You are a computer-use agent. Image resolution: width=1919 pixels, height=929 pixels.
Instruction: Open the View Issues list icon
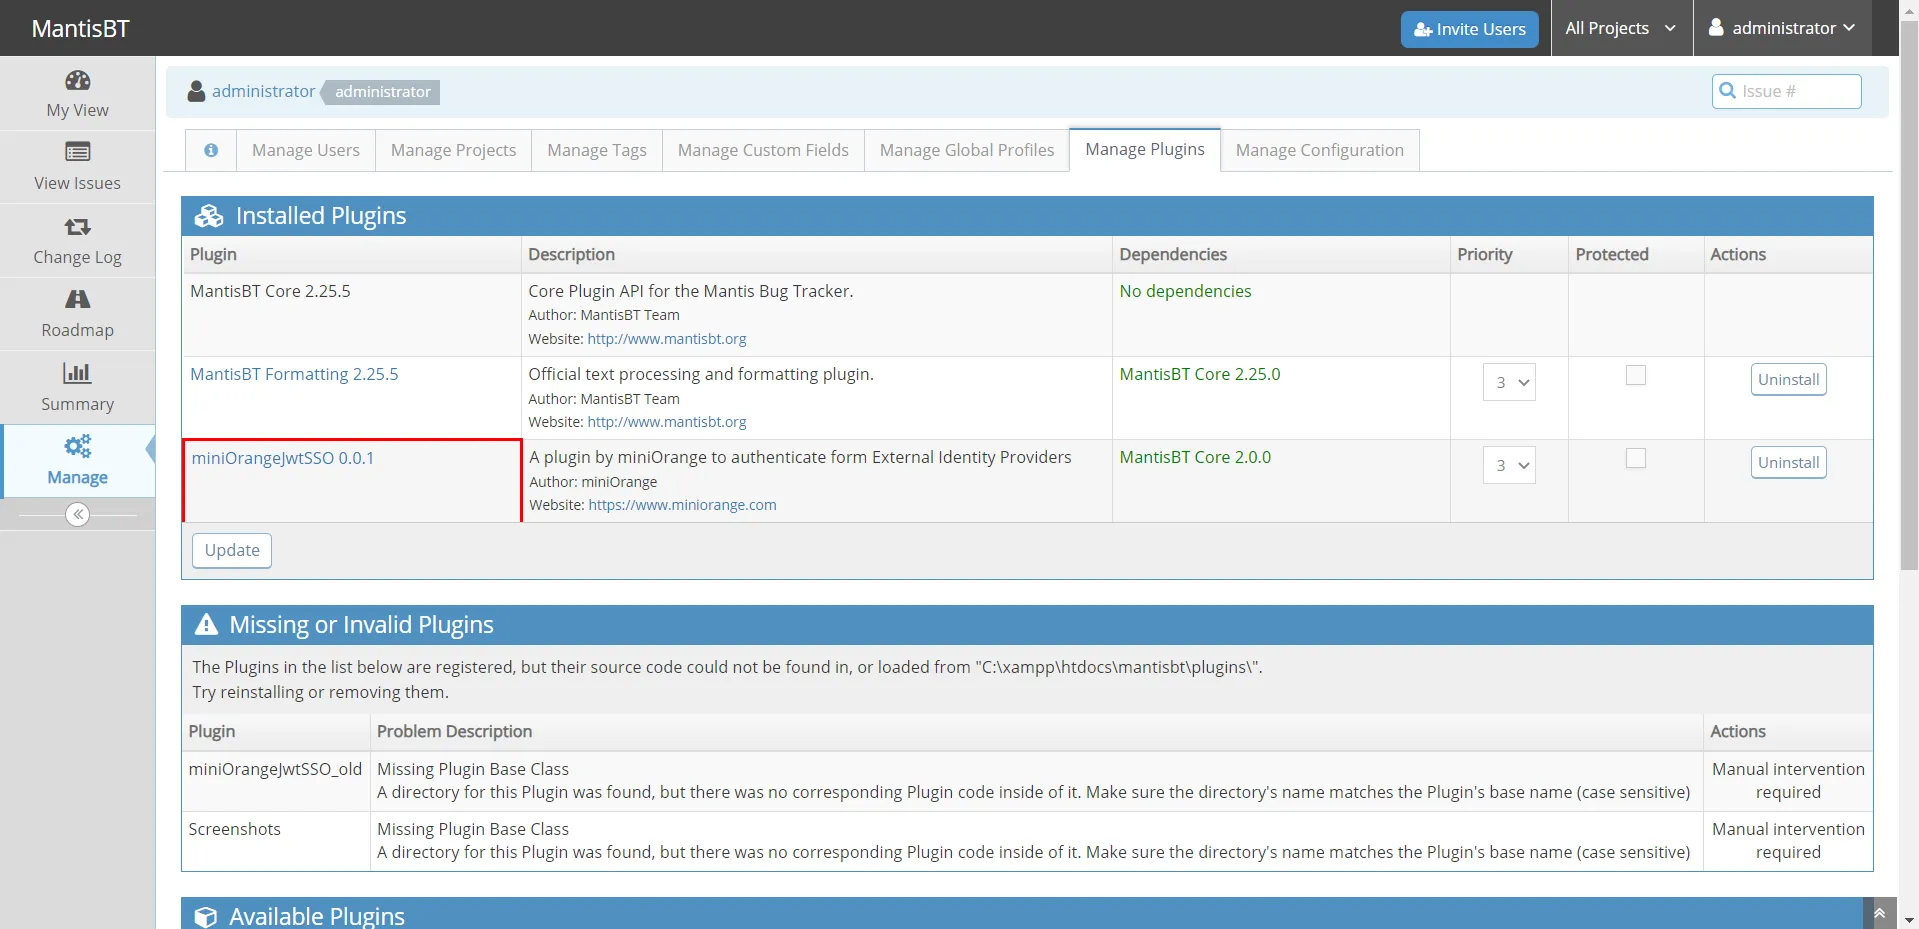tap(77, 152)
